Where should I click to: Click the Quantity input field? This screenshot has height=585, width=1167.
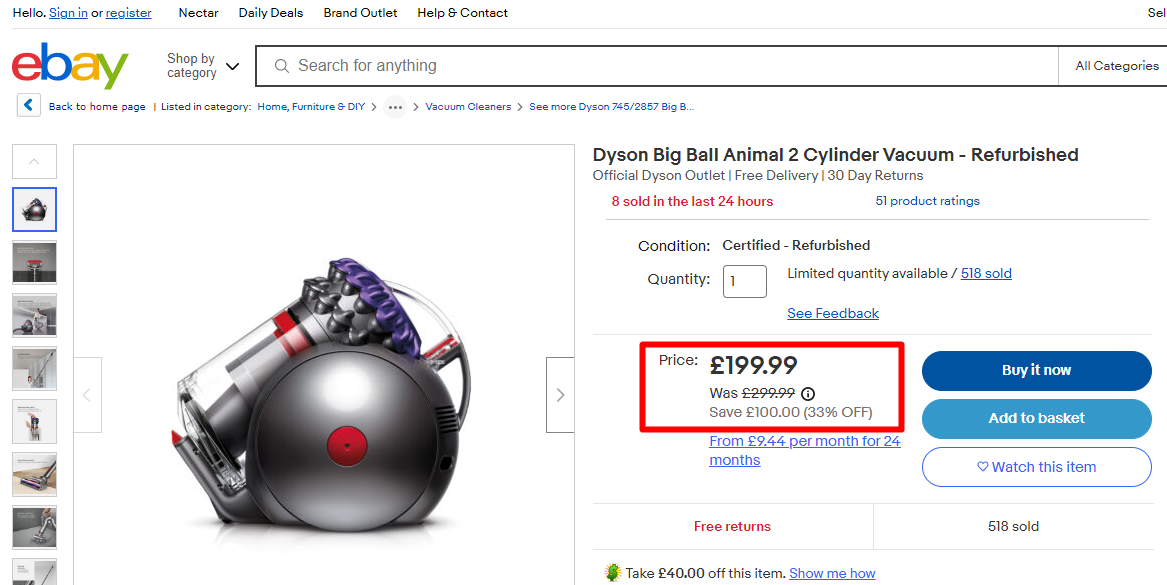click(744, 281)
